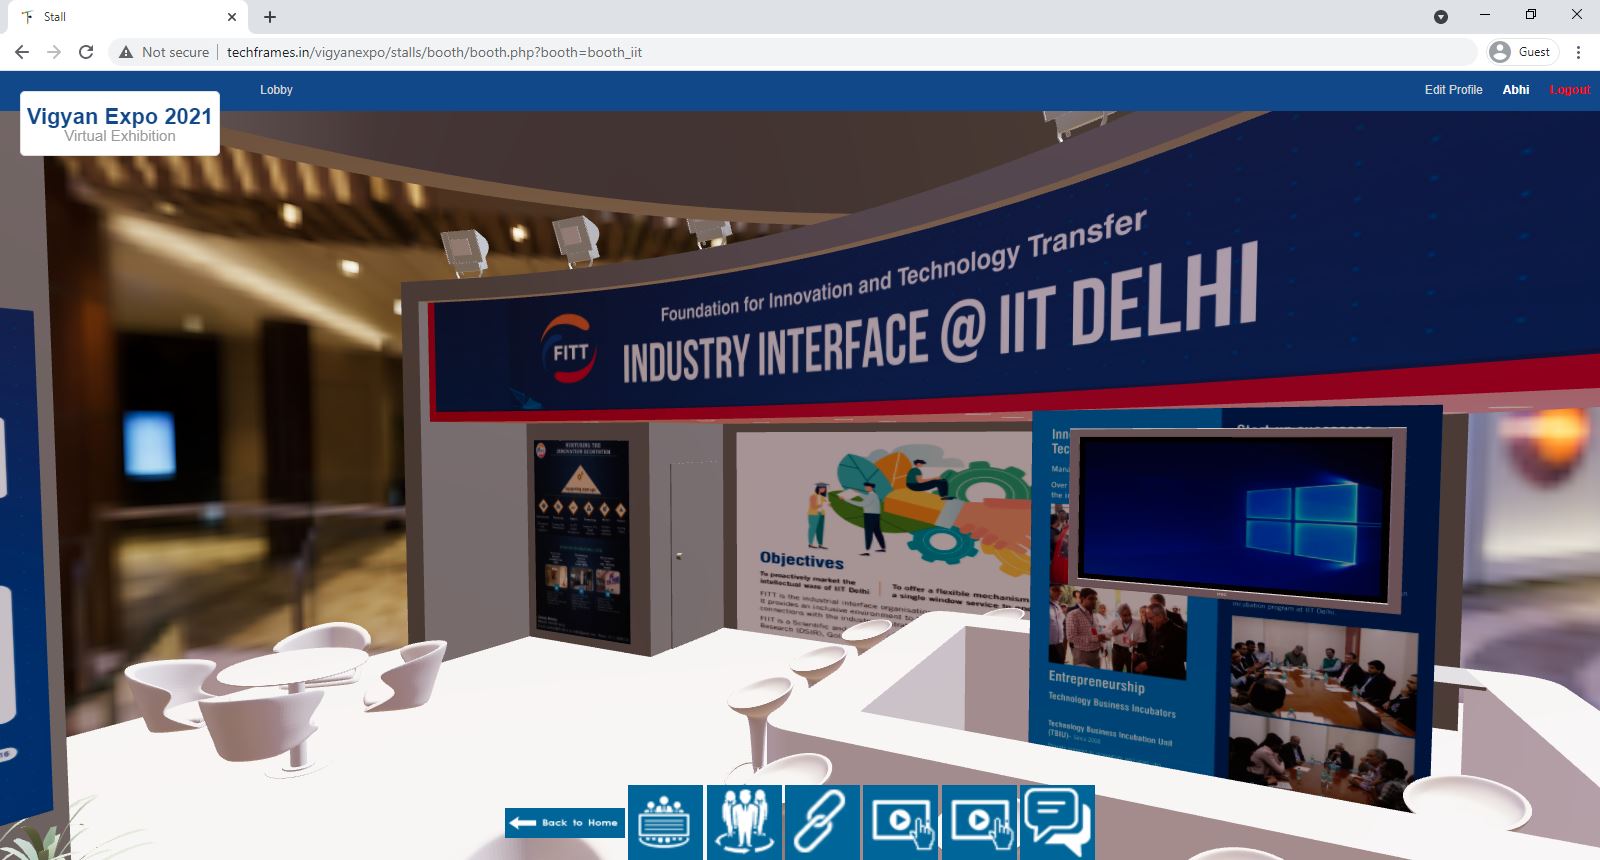The width and height of the screenshot is (1600, 860).
Task: Click the Logout link
Action: click(1569, 90)
